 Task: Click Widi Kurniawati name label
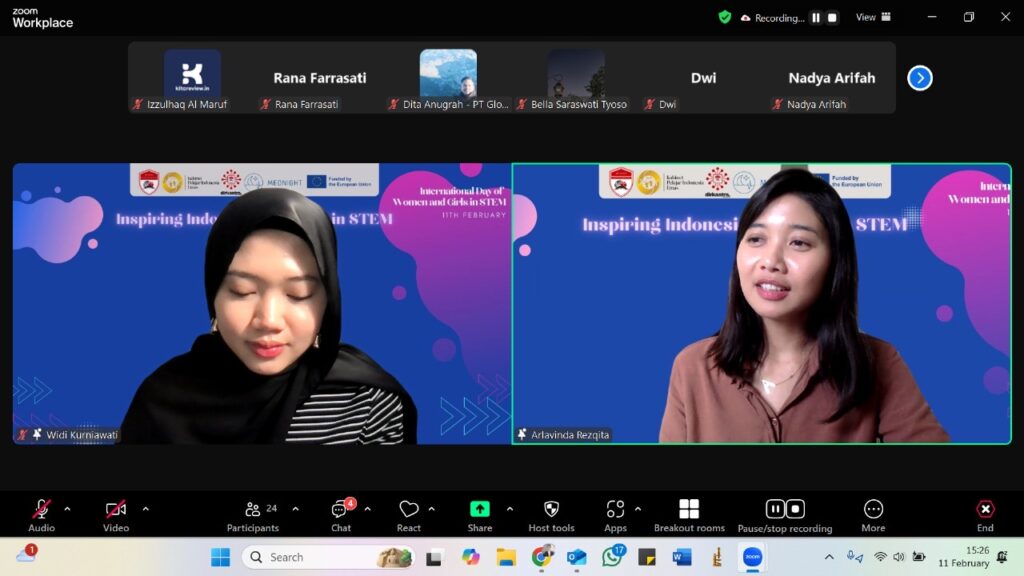click(82, 434)
